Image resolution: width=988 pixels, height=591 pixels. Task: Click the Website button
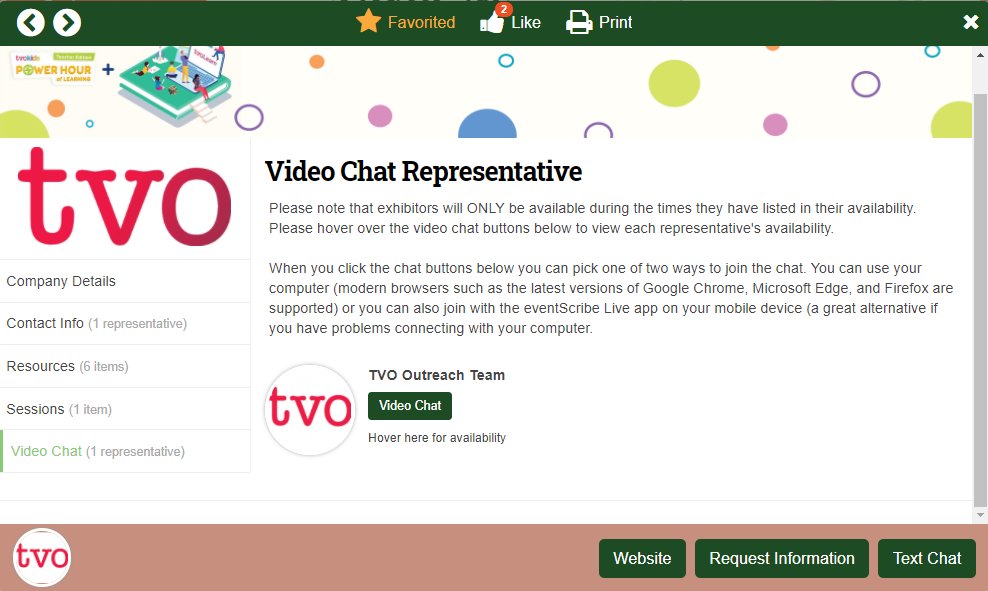point(642,558)
